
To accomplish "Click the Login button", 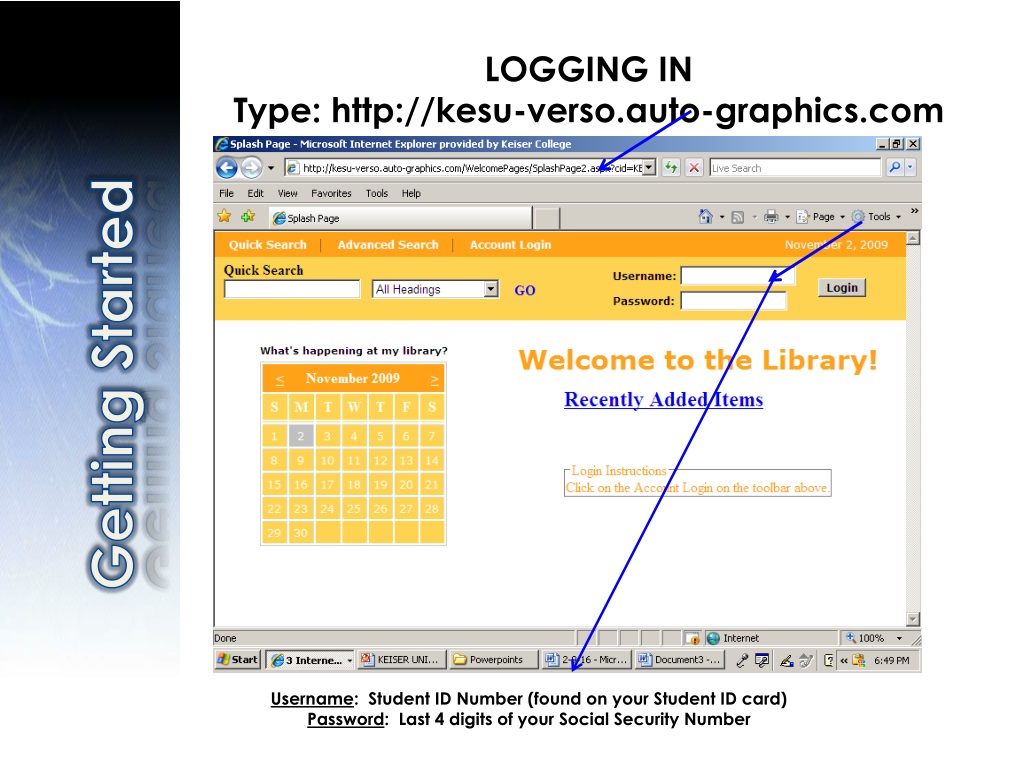I will tap(842, 288).
